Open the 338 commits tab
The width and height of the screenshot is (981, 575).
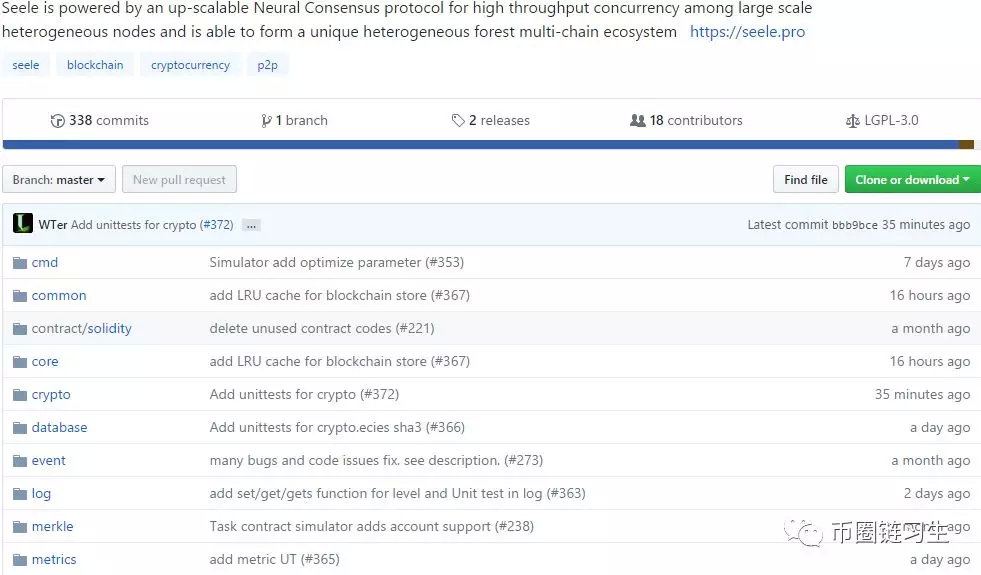100,121
